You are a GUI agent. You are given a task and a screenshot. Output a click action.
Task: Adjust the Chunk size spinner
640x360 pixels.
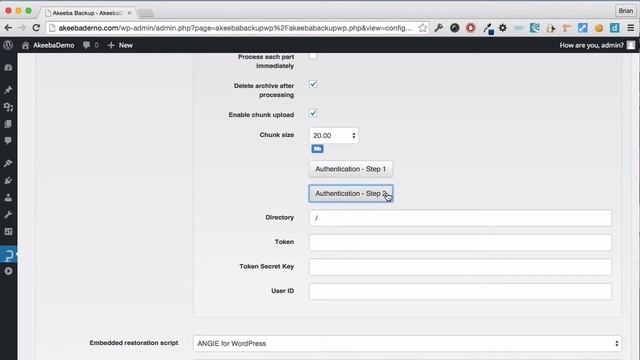click(353, 136)
